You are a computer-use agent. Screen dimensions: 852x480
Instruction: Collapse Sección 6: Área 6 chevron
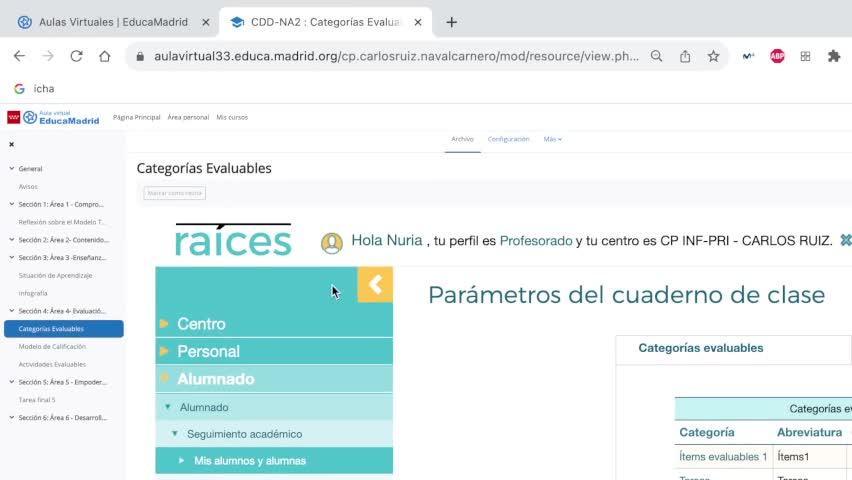coord(11,417)
